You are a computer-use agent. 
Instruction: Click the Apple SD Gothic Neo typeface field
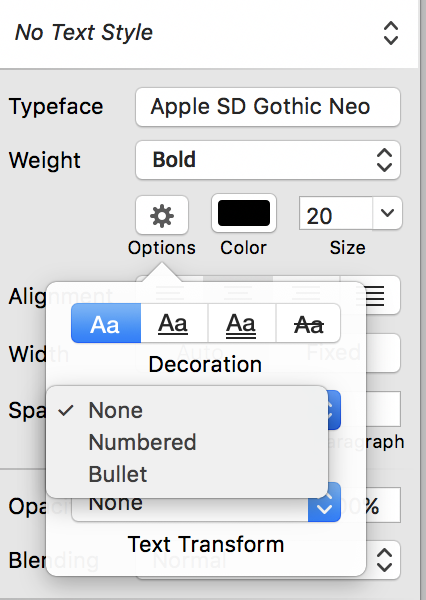tap(268, 107)
